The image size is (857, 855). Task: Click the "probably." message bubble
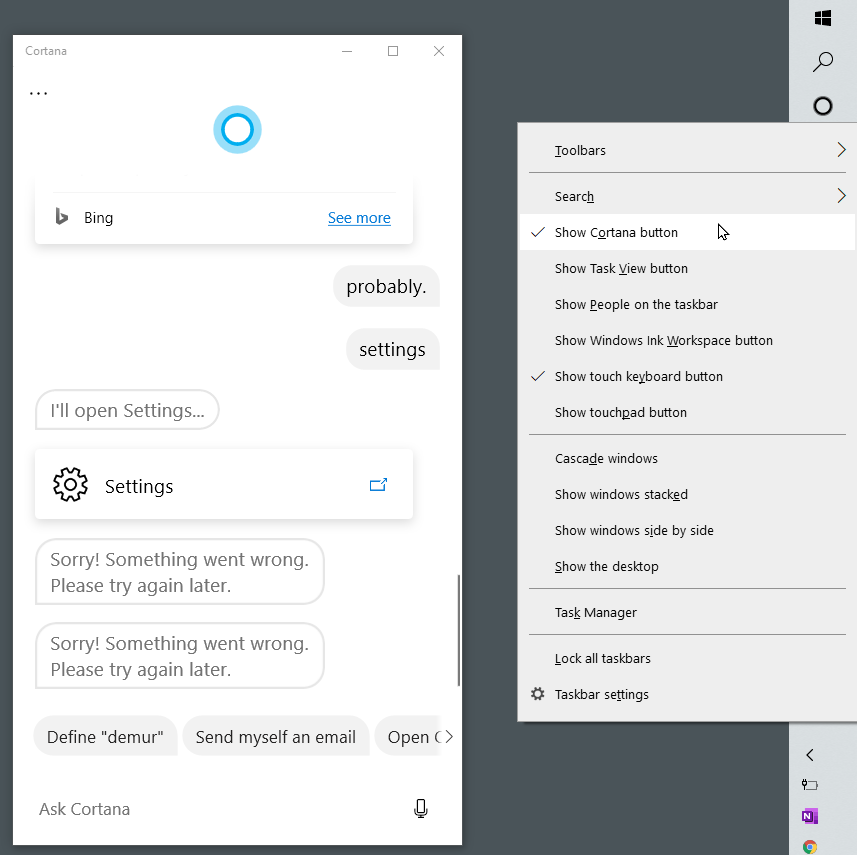(x=386, y=286)
